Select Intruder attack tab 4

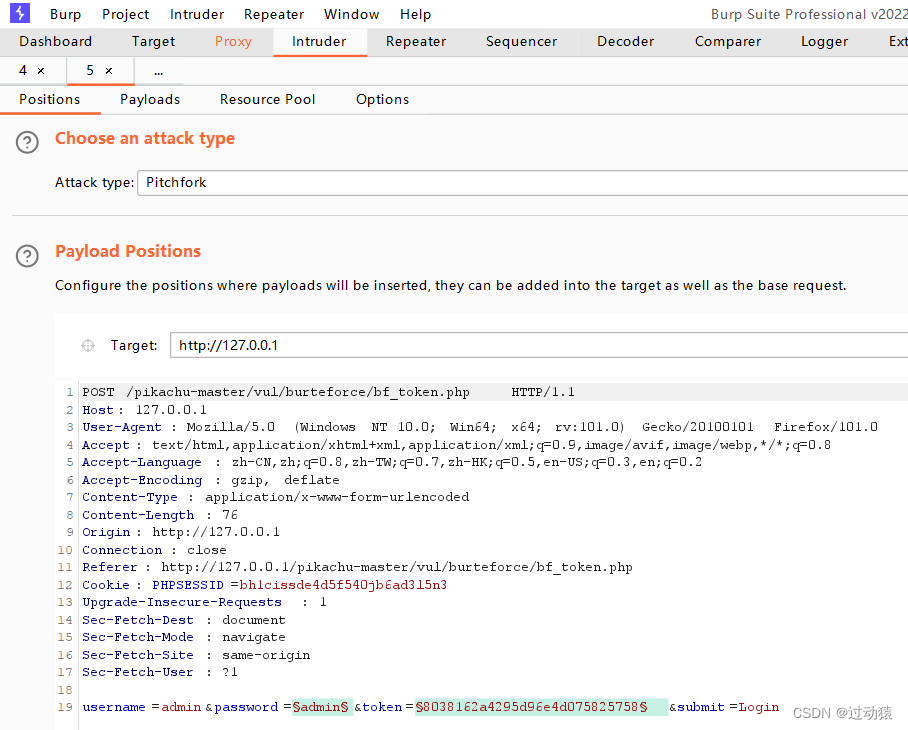point(23,71)
